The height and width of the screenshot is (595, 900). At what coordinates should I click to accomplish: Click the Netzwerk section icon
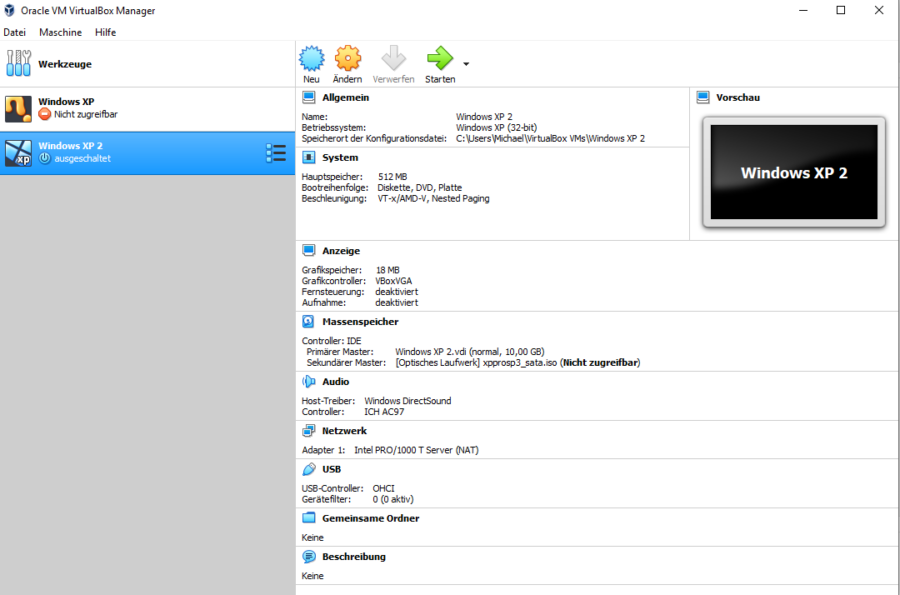309,430
